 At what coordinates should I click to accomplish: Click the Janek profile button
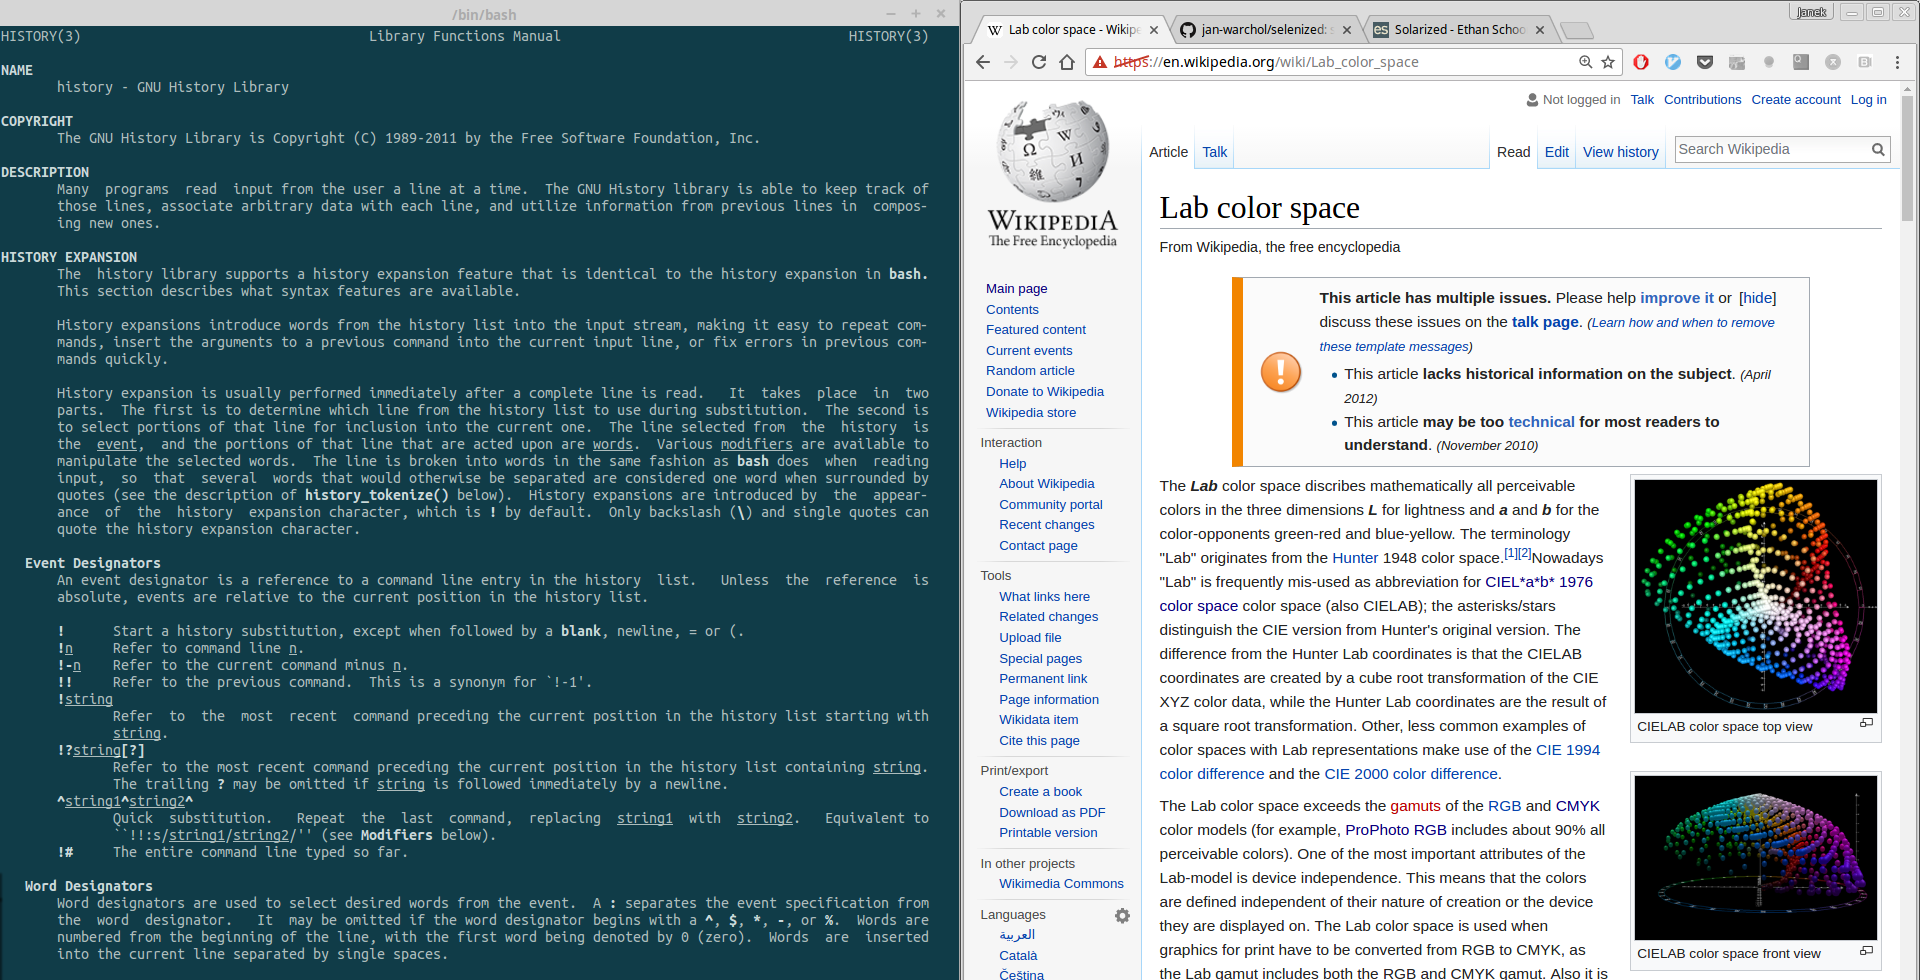(1811, 12)
